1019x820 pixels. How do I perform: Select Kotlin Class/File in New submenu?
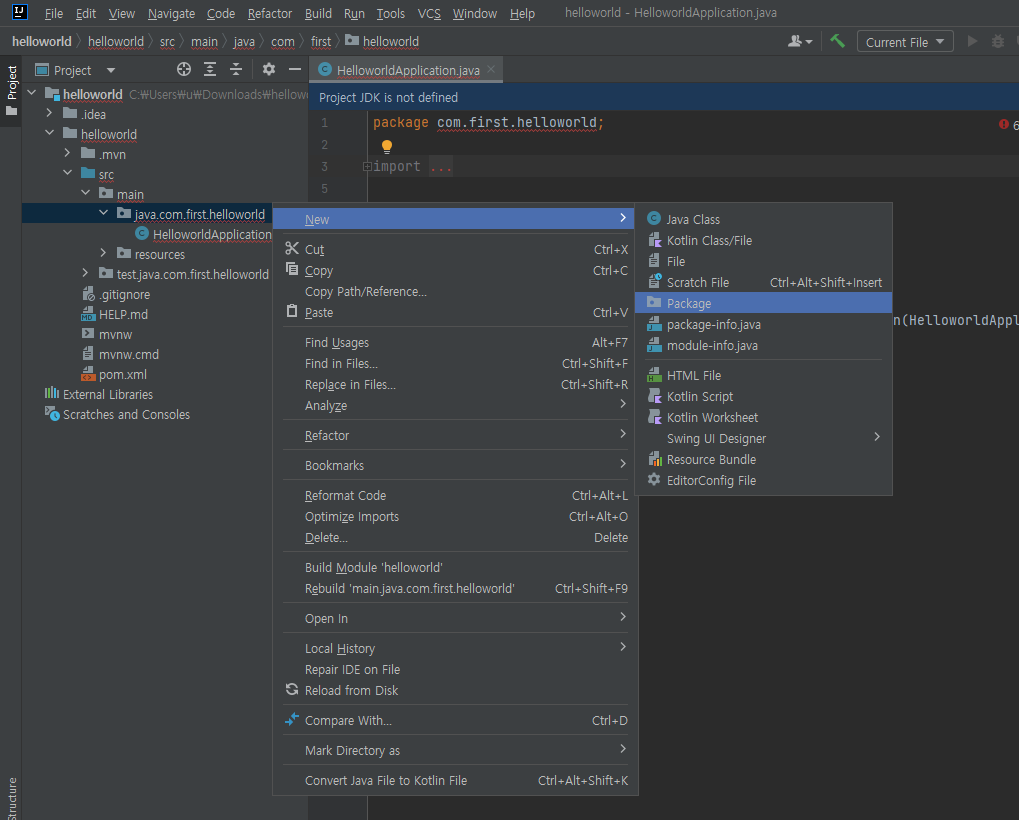[763, 240]
